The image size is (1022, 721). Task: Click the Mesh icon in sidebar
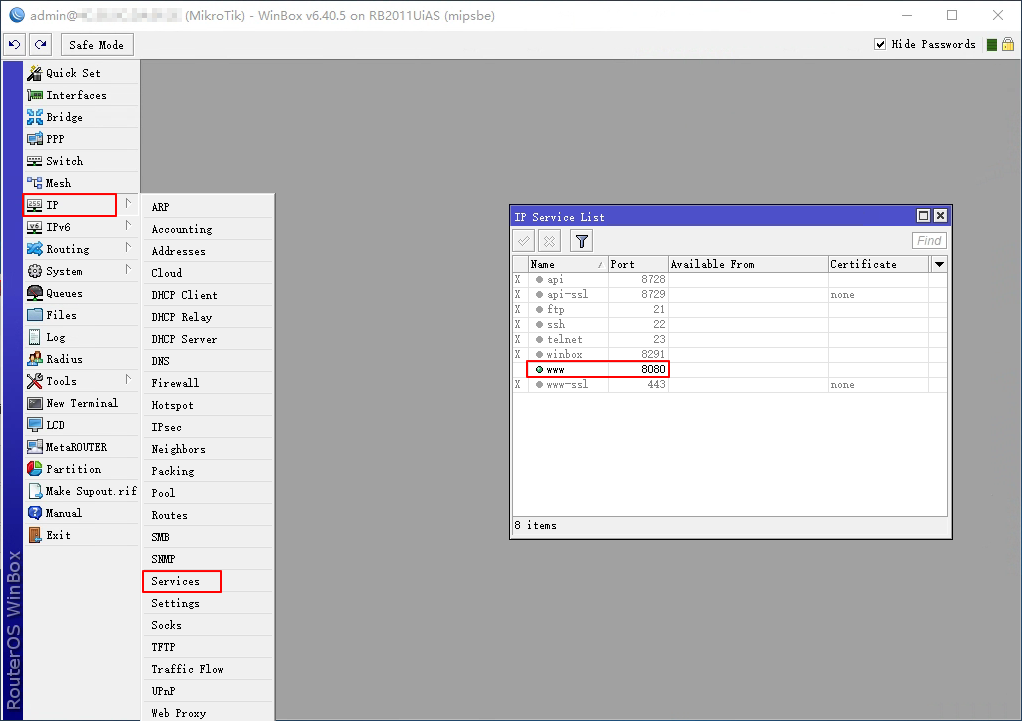(x=35, y=183)
